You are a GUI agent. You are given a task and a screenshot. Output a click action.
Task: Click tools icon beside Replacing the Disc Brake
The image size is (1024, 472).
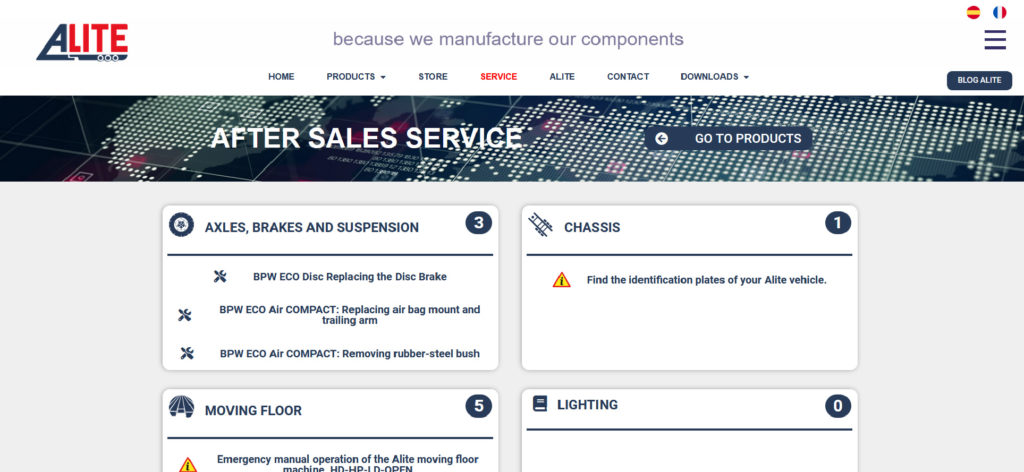point(220,276)
